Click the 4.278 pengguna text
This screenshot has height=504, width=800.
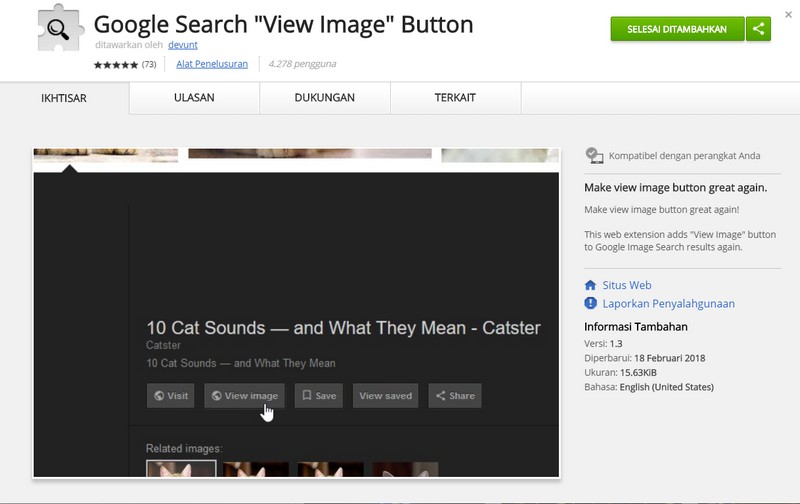coord(302,64)
